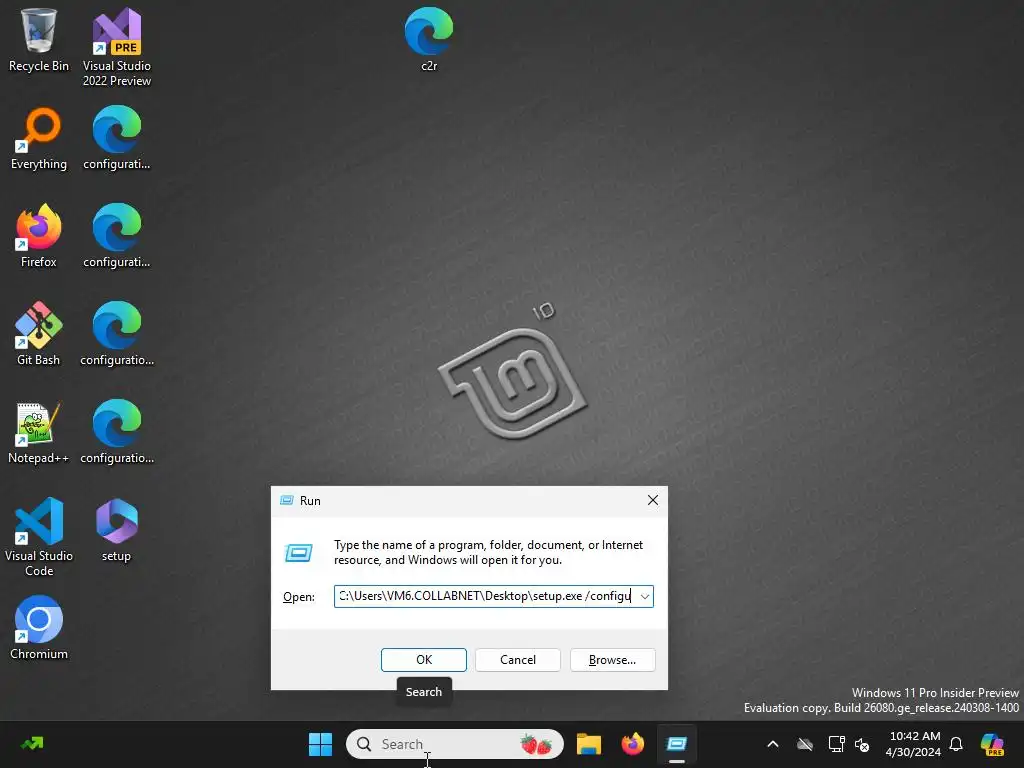Select the Notepad++ desktop shortcut
Viewport: 1024px width, 768px height.
[39, 432]
